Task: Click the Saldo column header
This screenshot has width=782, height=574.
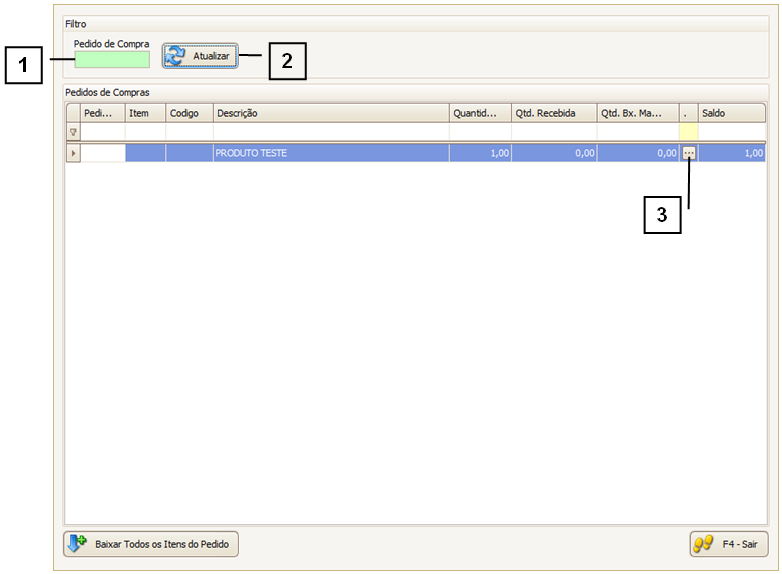Action: pos(731,113)
